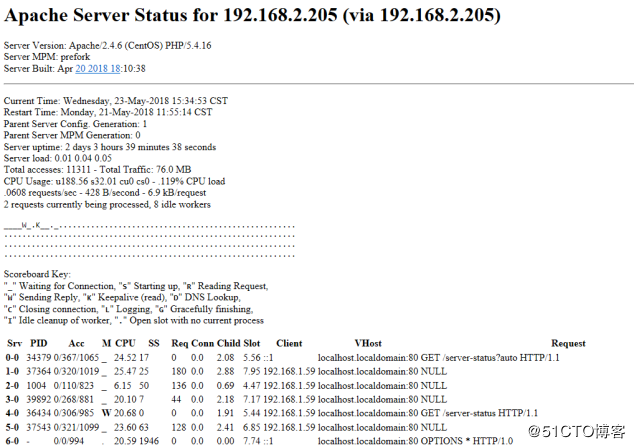Click the Child column header
The image size is (635, 448).
coord(228,343)
